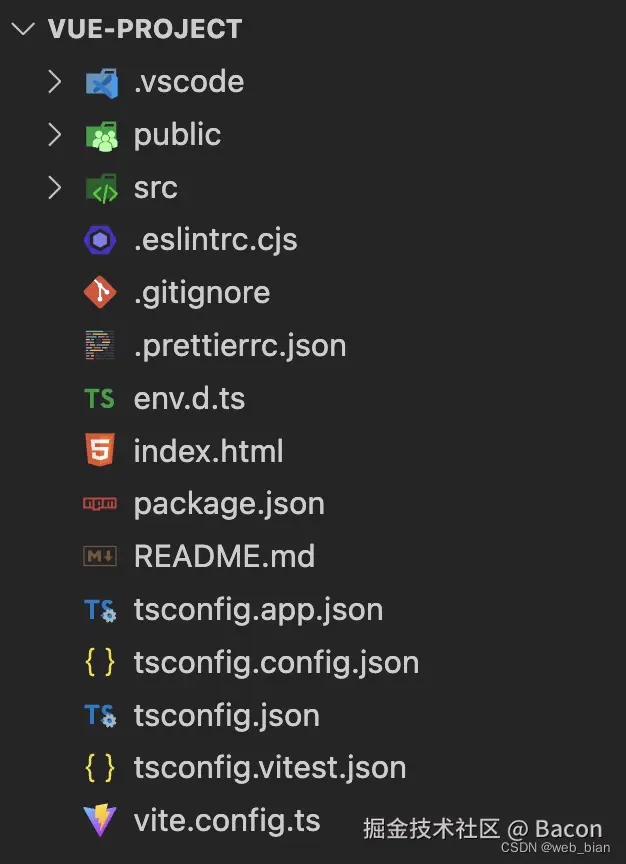
Task: Click the Vite icon beside vite.config.ts
Action: pyautogui.click(x=100, y=821)
